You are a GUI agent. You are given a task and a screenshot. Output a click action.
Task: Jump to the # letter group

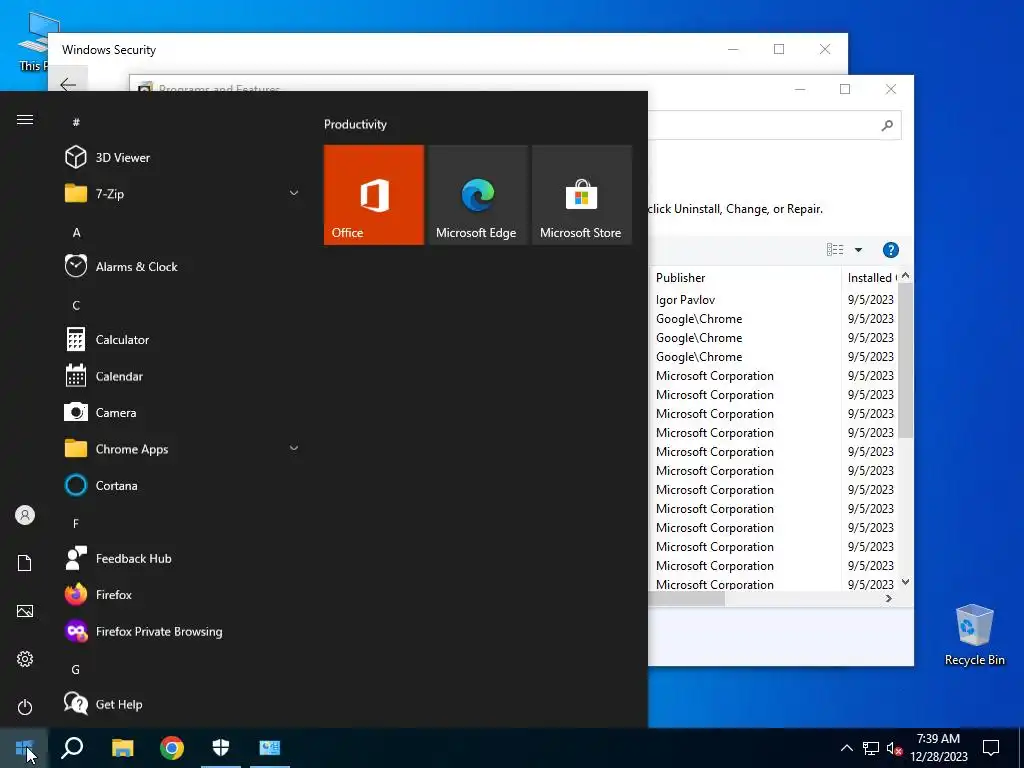point(76,122)
